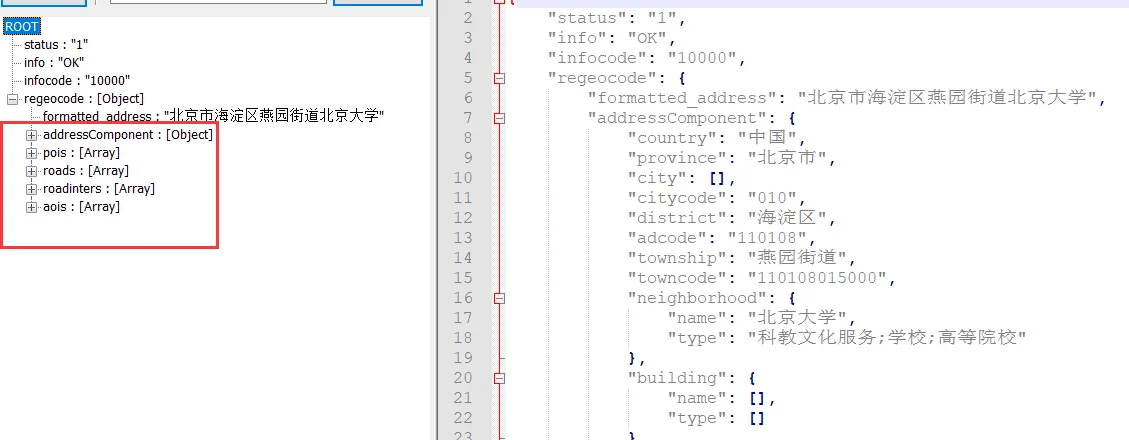The height and width of the screenshot is (440, 1129).
Task: Select the addressComponent : [Object] tree label
Action: [128, 135]
